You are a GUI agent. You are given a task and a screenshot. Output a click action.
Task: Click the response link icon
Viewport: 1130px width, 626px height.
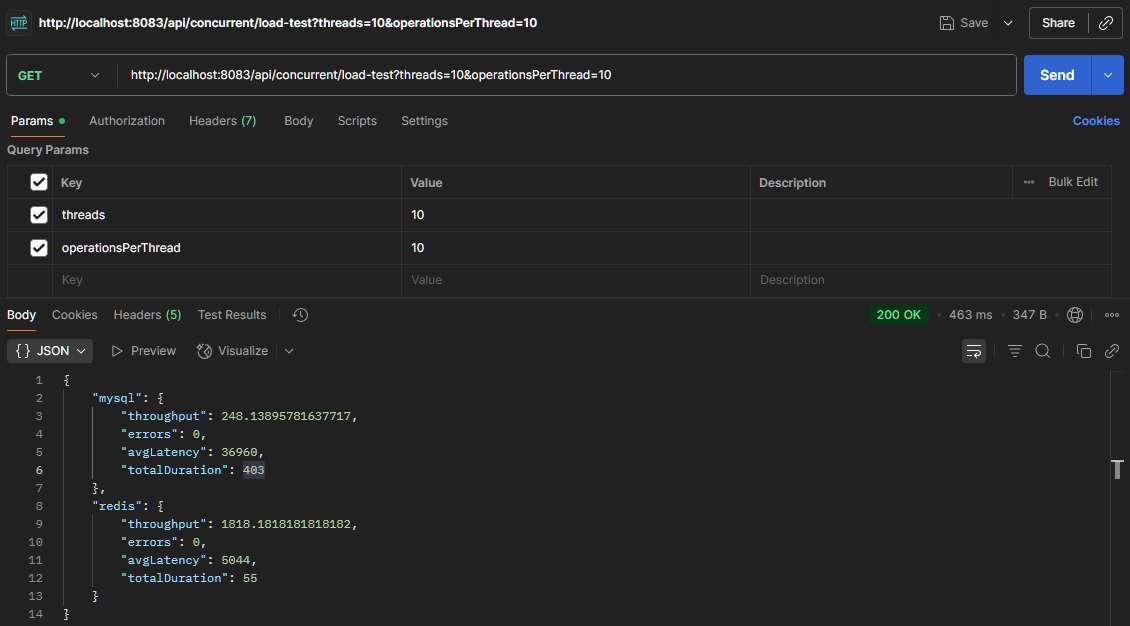[1112, 351]
